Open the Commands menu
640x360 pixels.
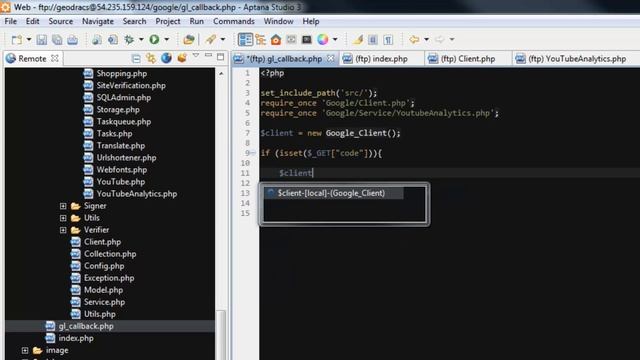click(x=234, y=21)
